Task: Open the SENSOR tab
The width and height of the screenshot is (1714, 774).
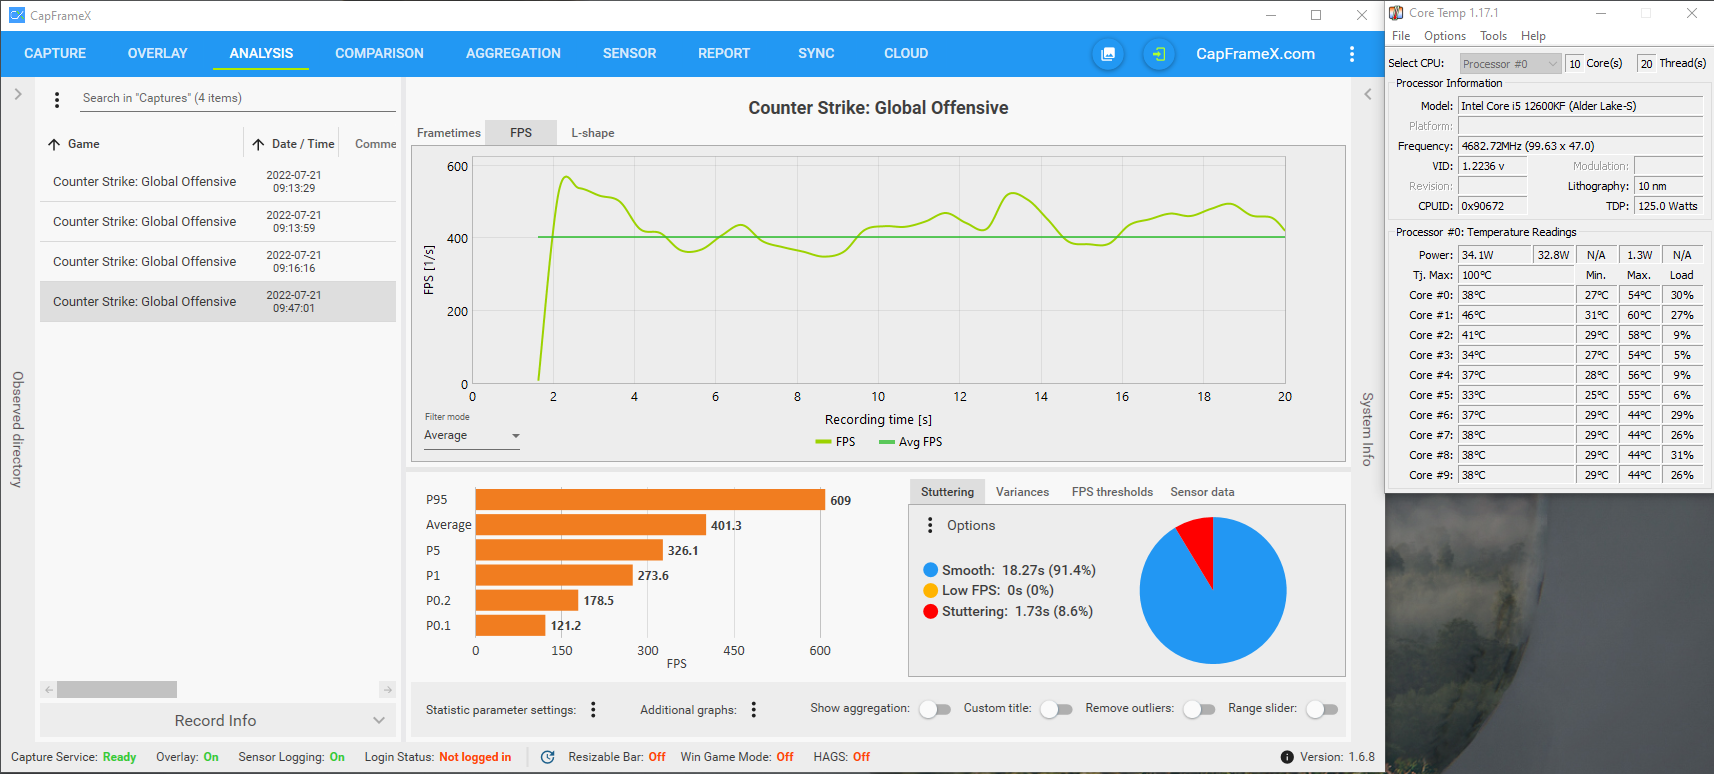Action: tap(629, 53)
